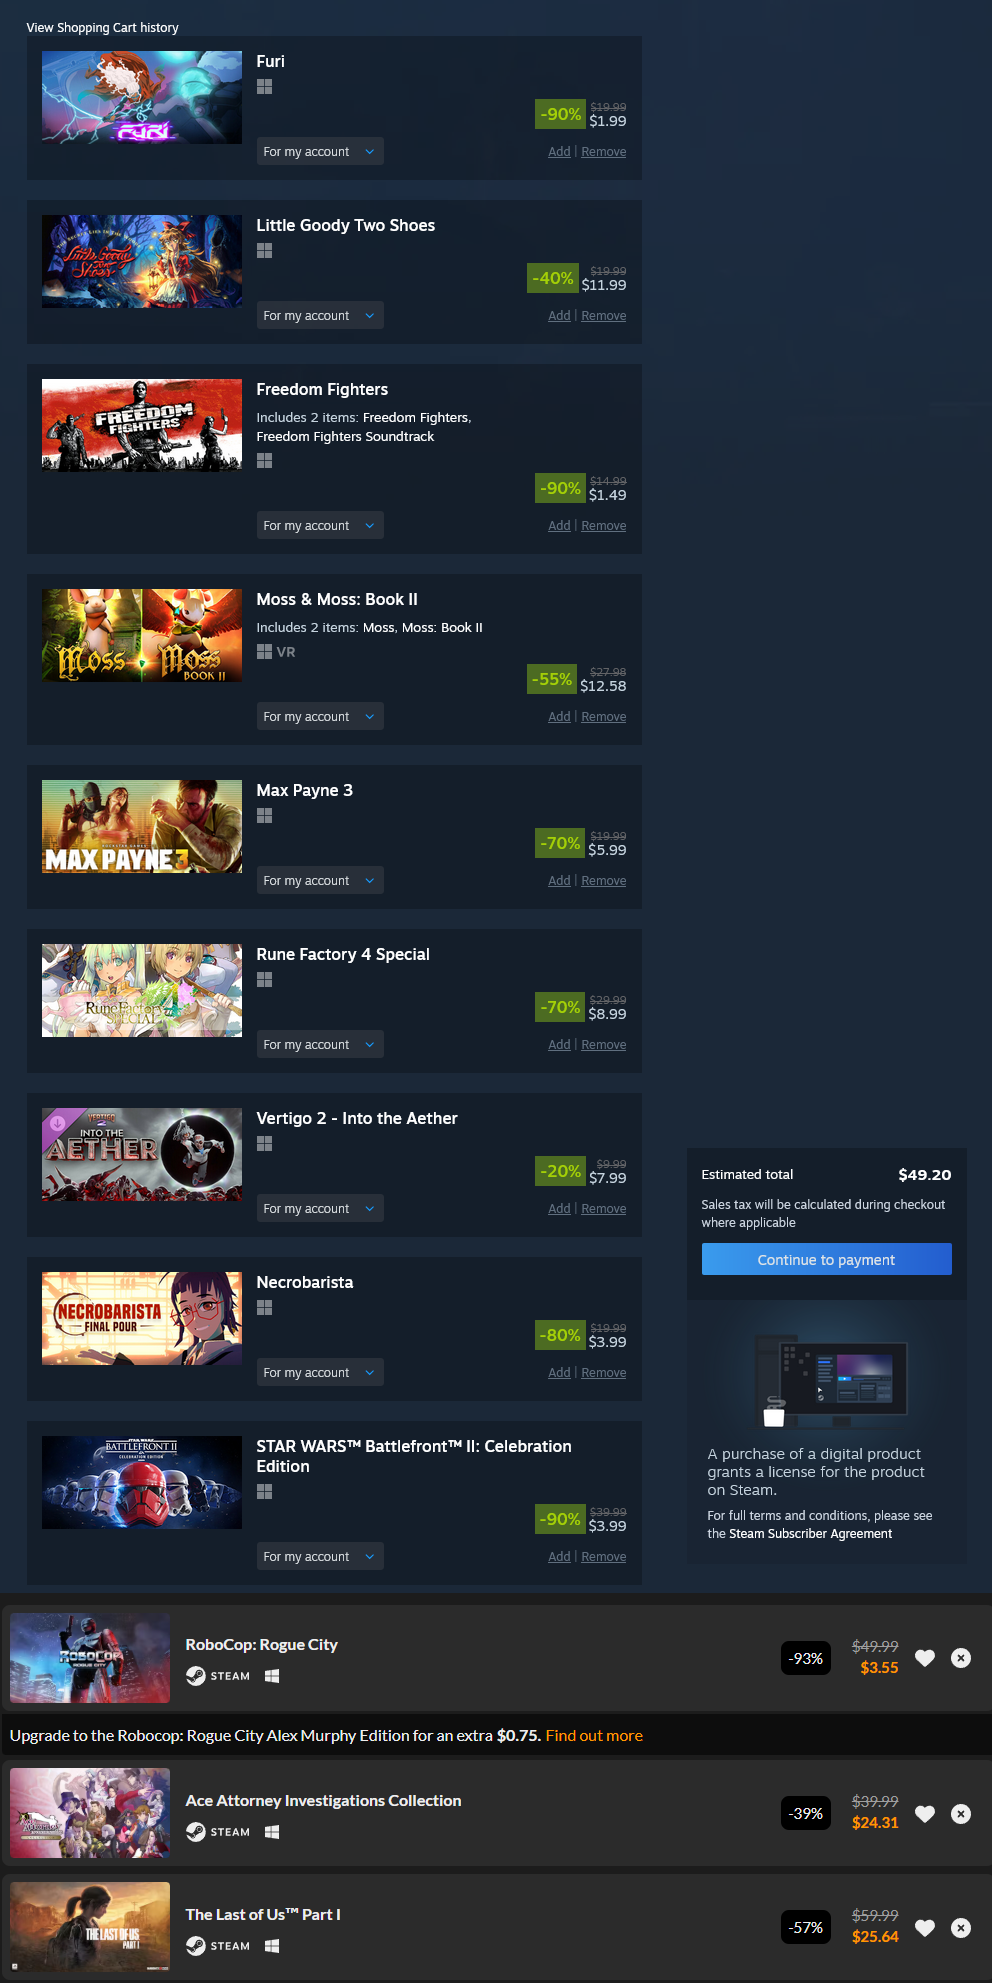This screenshot has width=992, height=1983.
Task: Click heart icon for The Last of Us Part I
Action: coord(925,1928)
